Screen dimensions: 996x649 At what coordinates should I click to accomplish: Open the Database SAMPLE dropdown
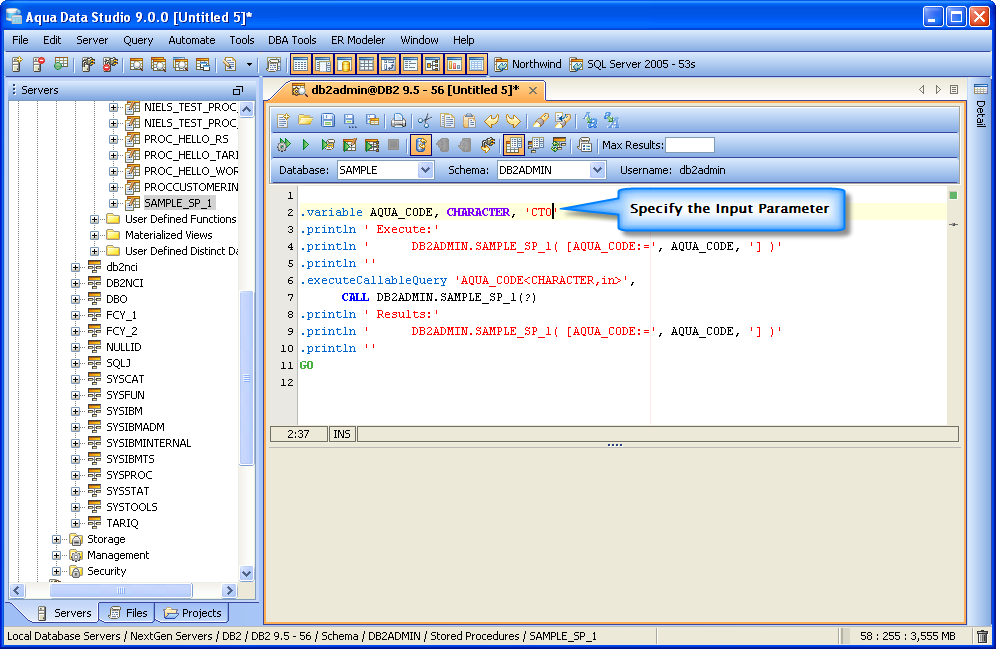[425, 170]
